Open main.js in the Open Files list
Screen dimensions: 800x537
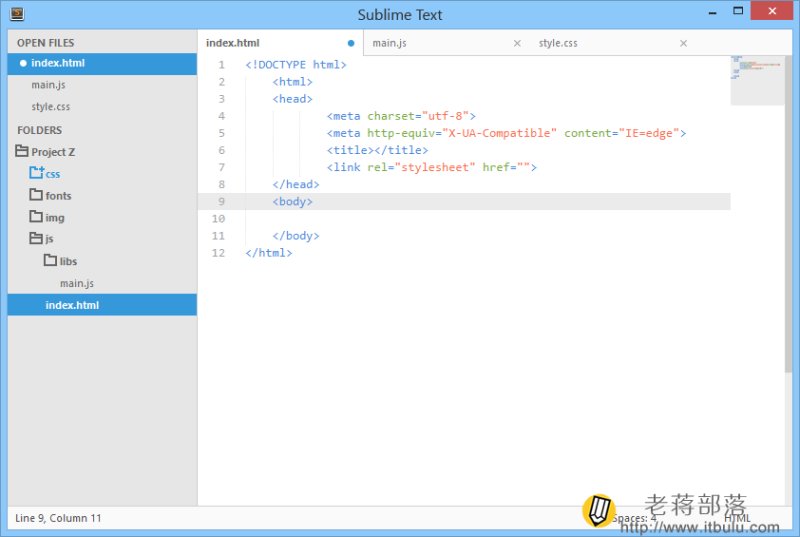tap(102, 85)
